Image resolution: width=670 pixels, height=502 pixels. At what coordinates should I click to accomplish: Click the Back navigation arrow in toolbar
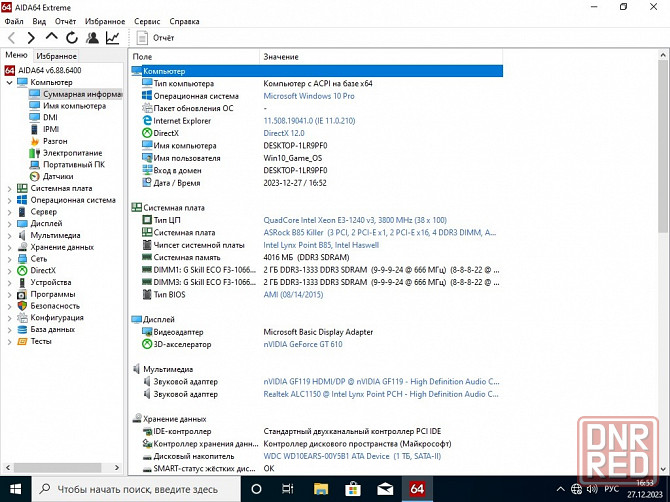tap(12, 38)
